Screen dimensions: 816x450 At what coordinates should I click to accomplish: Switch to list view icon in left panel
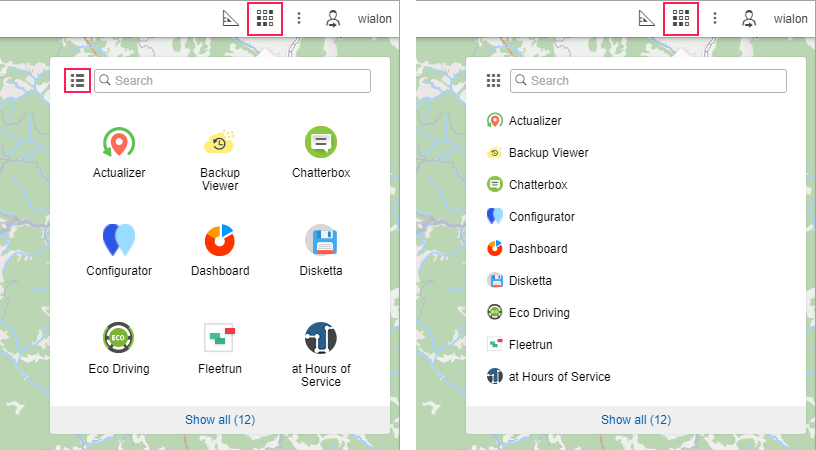click(x=78, y=81)
